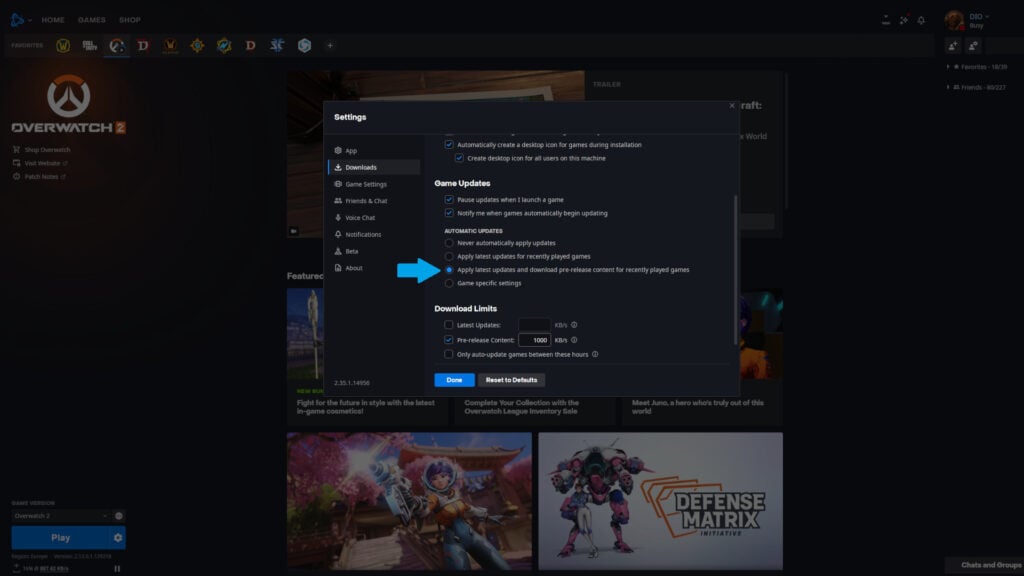Pause the current download at bottom left

(x=118, y=569)
